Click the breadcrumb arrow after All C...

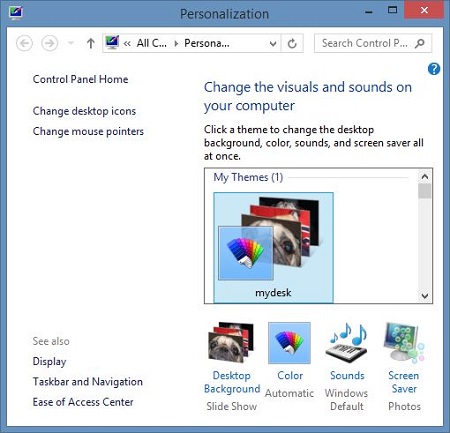176,43
